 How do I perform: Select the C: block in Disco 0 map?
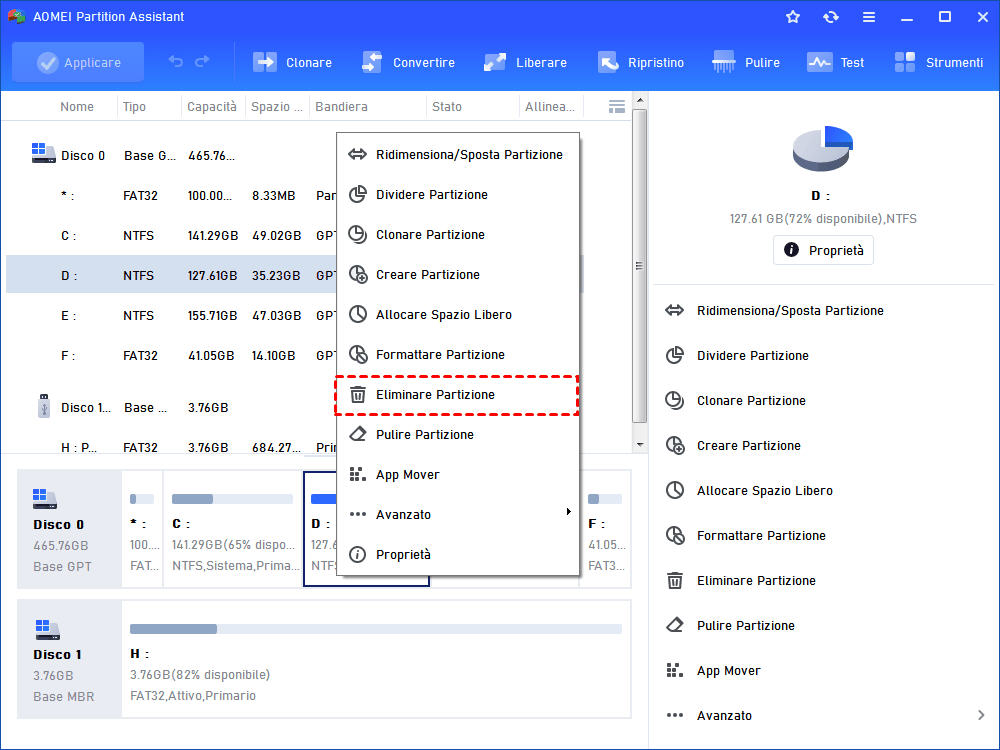tap(233, 529)
